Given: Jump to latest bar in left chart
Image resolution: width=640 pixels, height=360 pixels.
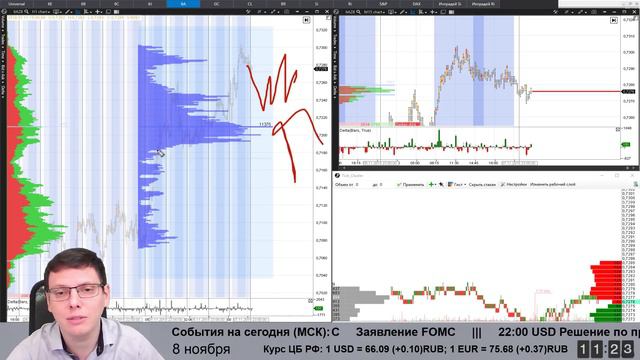Looking at the screenshot, I should [307, 20].
